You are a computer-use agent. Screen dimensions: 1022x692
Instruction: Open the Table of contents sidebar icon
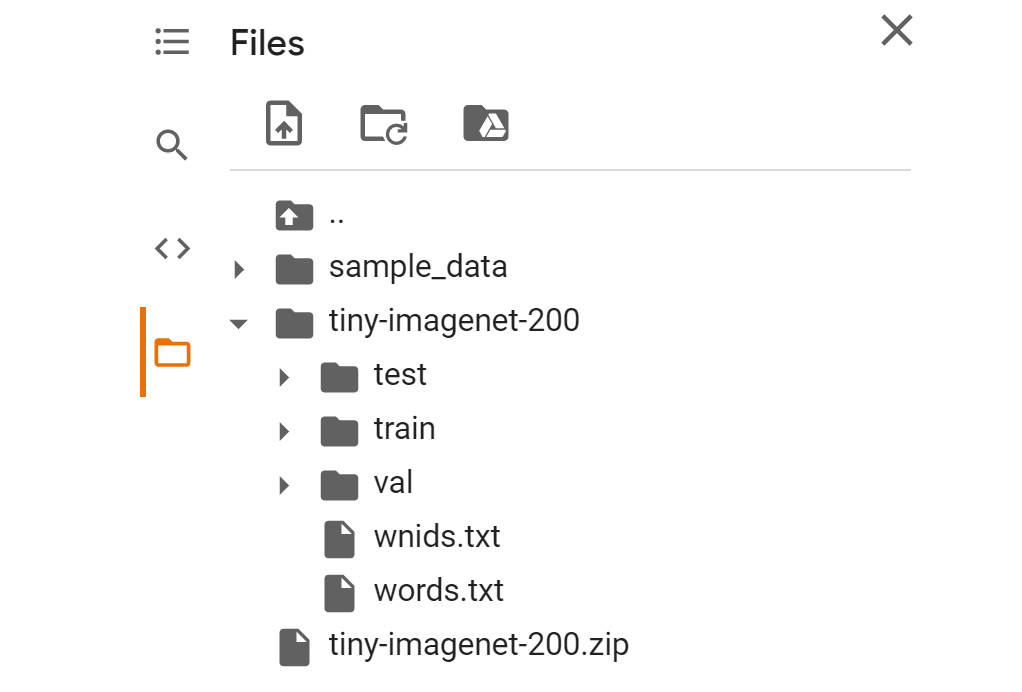pyautogui.click(x=172, y=42)
